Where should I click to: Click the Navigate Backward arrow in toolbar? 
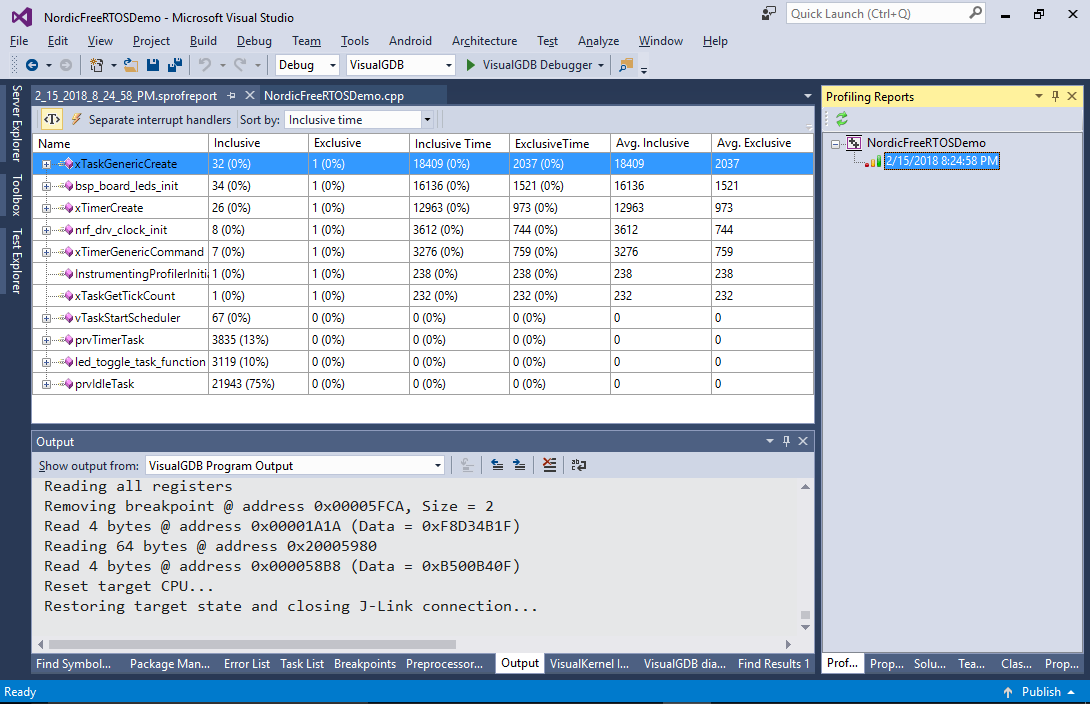[32, 65]
